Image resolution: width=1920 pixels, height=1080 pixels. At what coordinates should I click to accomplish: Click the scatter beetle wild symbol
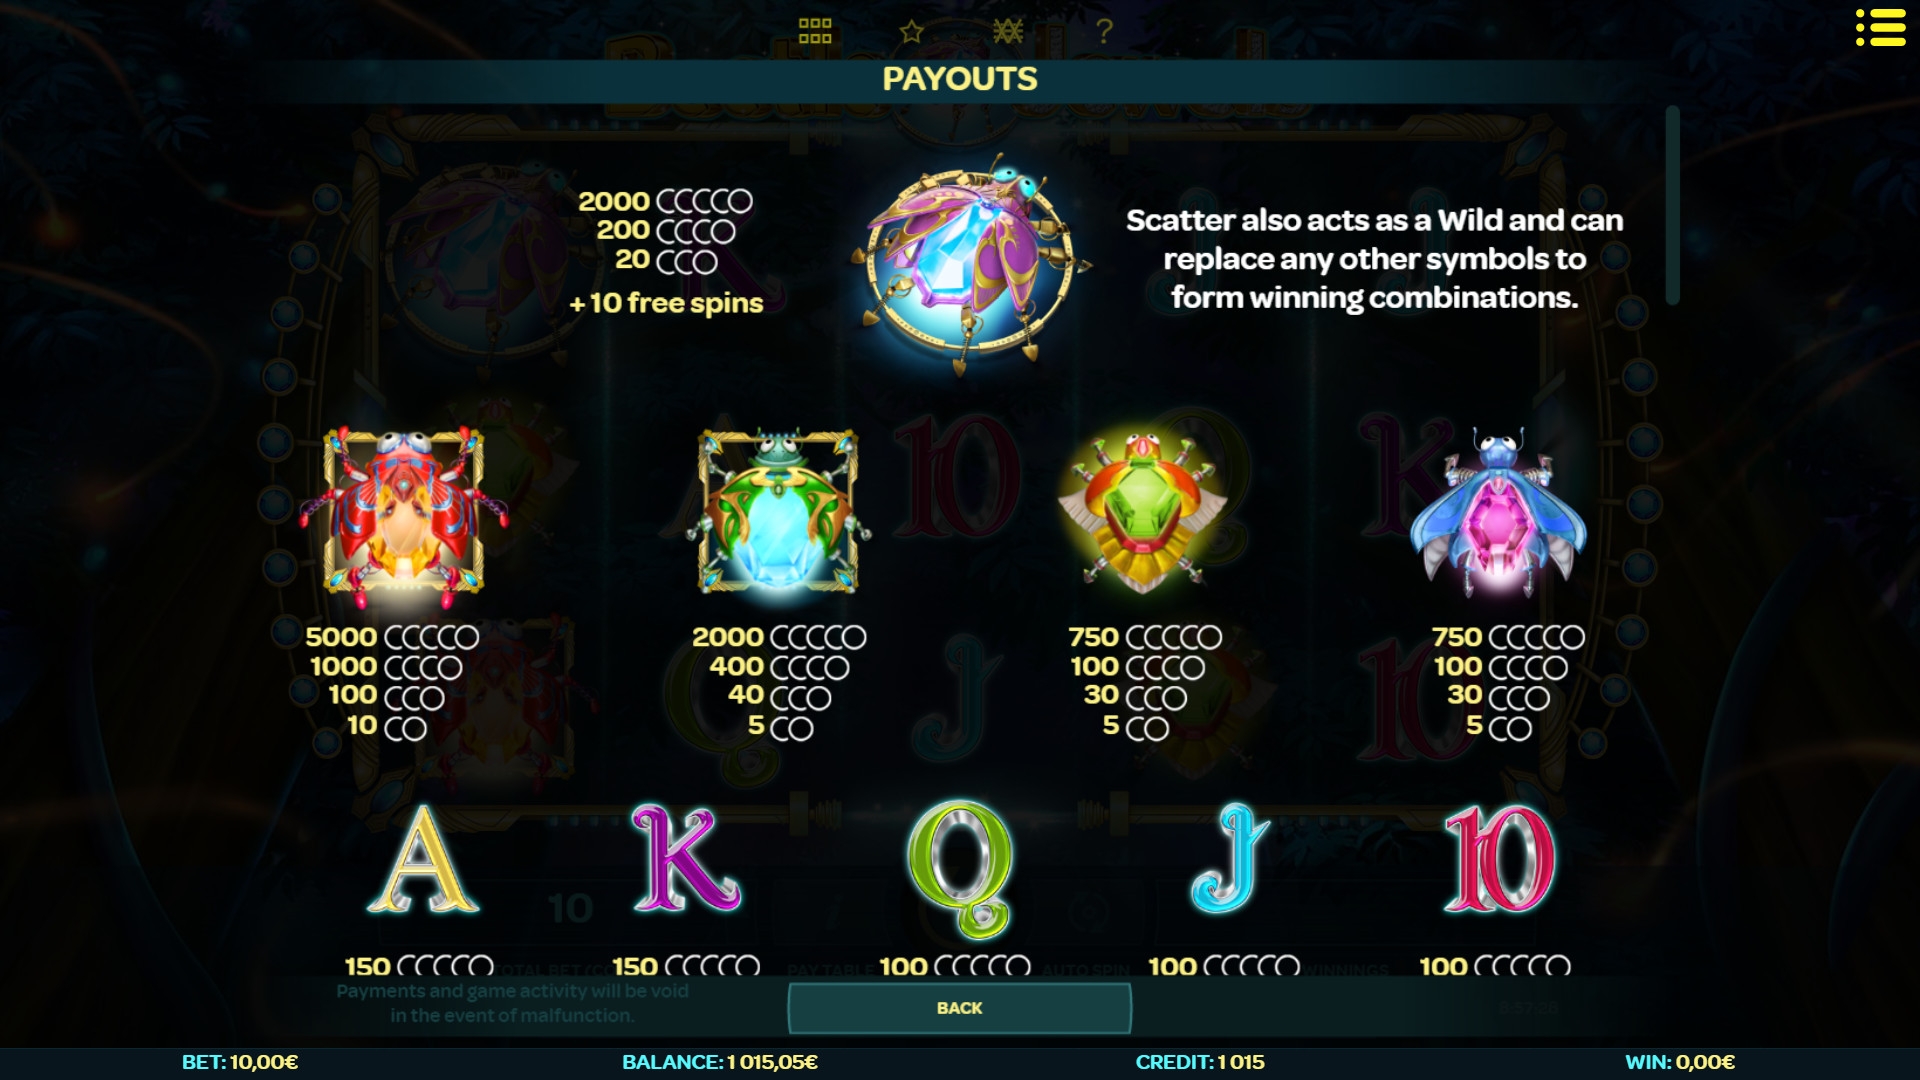(969, 262)
